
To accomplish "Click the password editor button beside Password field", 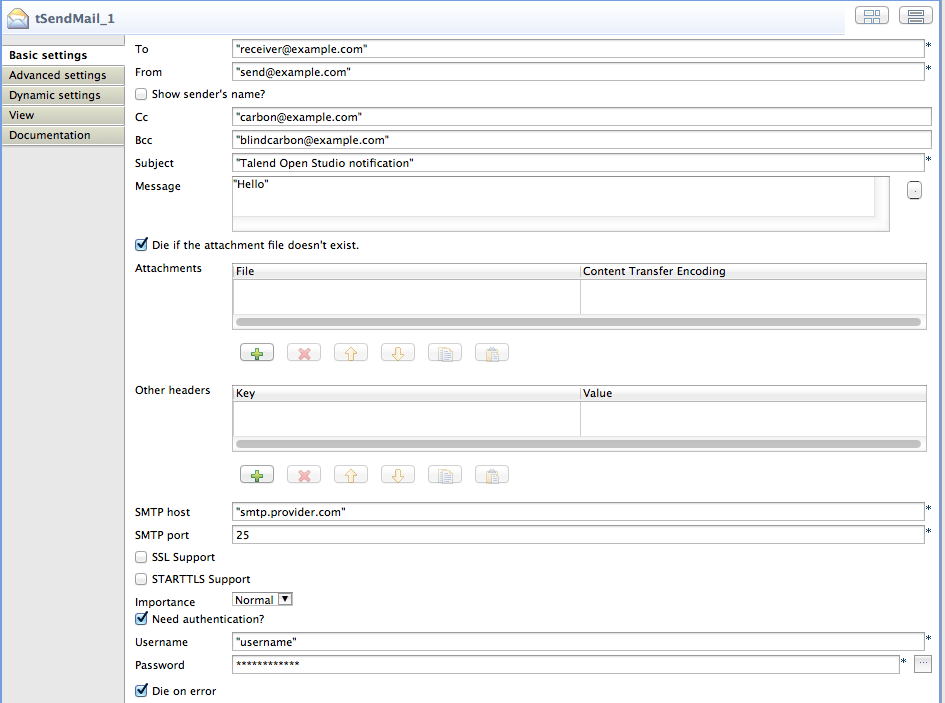I will (923, 664).
